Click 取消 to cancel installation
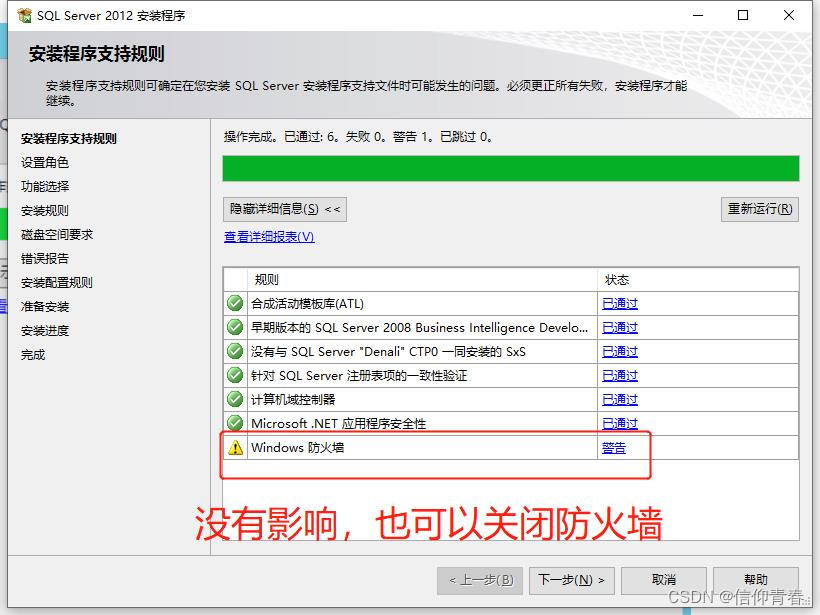This screenshot has width=820, height=615. tap(664, 580)
